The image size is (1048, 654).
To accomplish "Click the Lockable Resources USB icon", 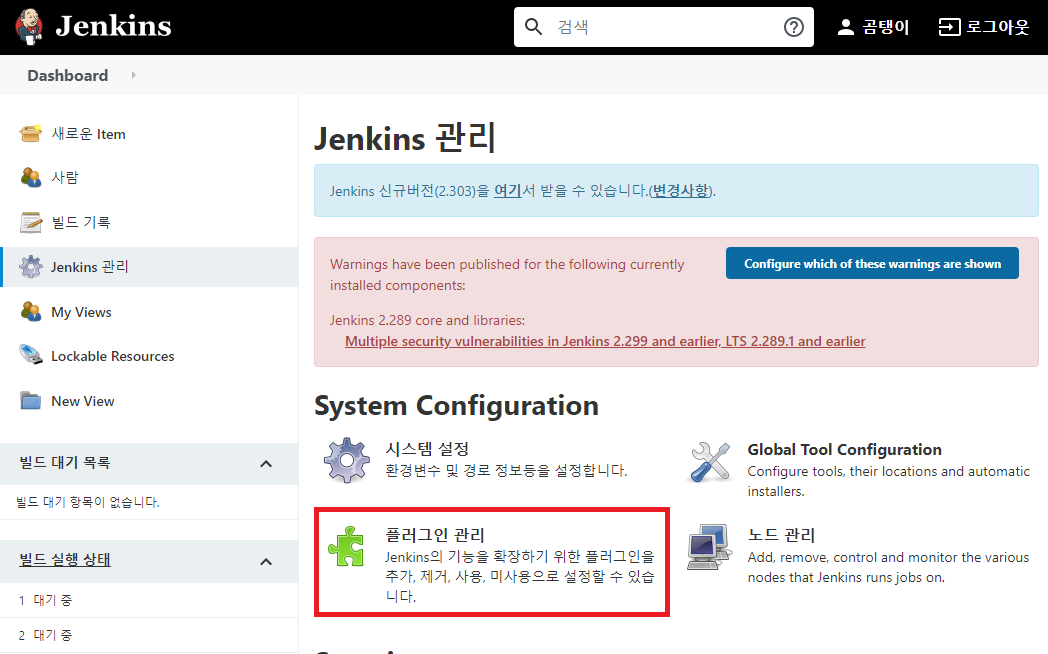I will point(31,355).
